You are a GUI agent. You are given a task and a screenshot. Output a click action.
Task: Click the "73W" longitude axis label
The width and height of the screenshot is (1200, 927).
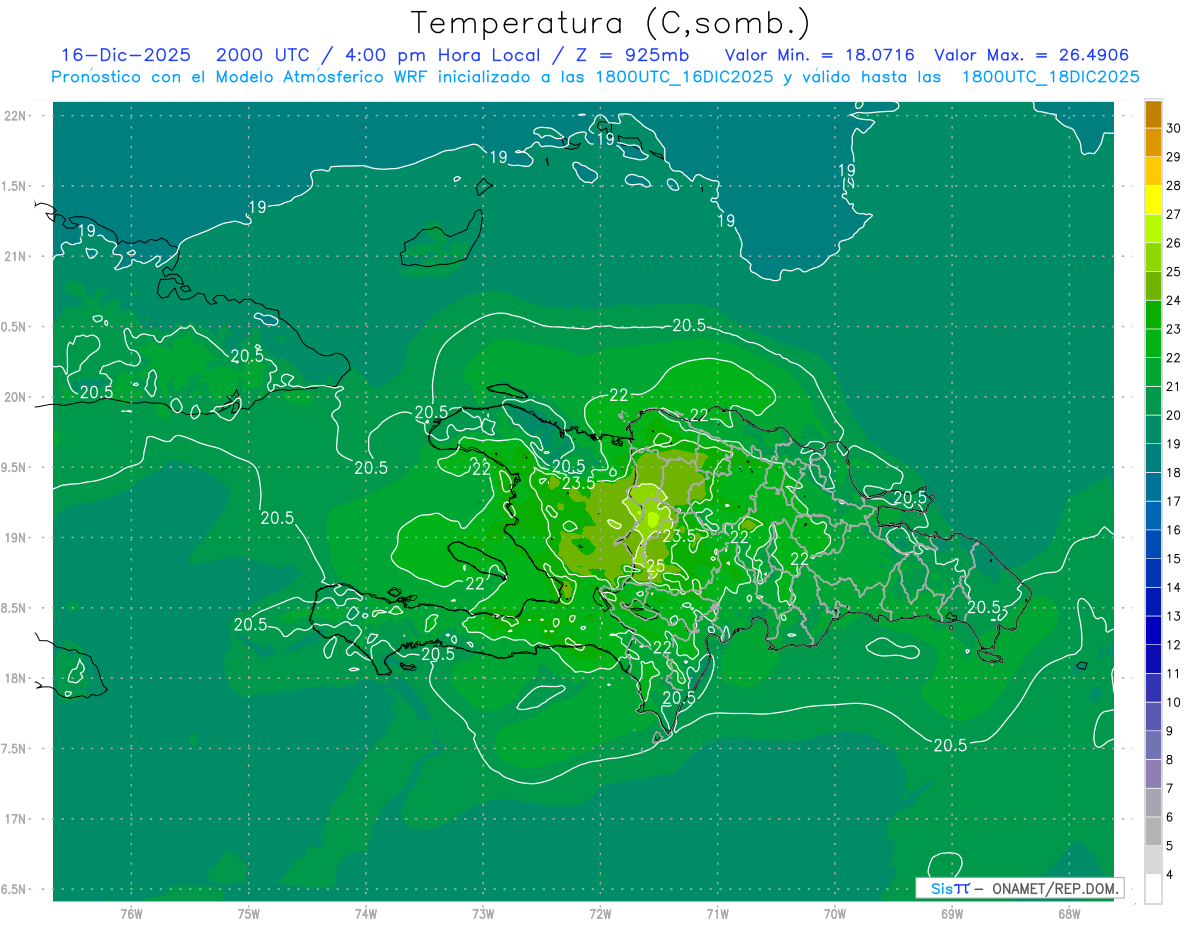(x=483, y=914)
